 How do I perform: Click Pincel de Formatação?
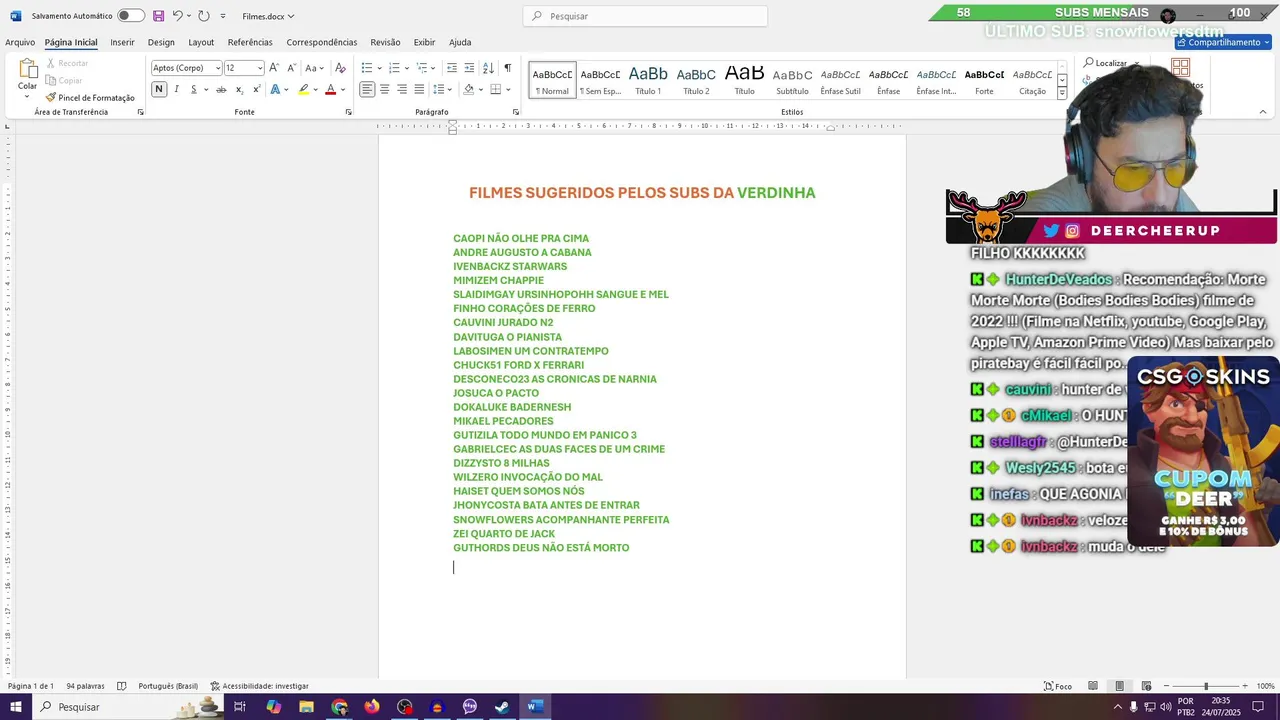tap(89, 98)
